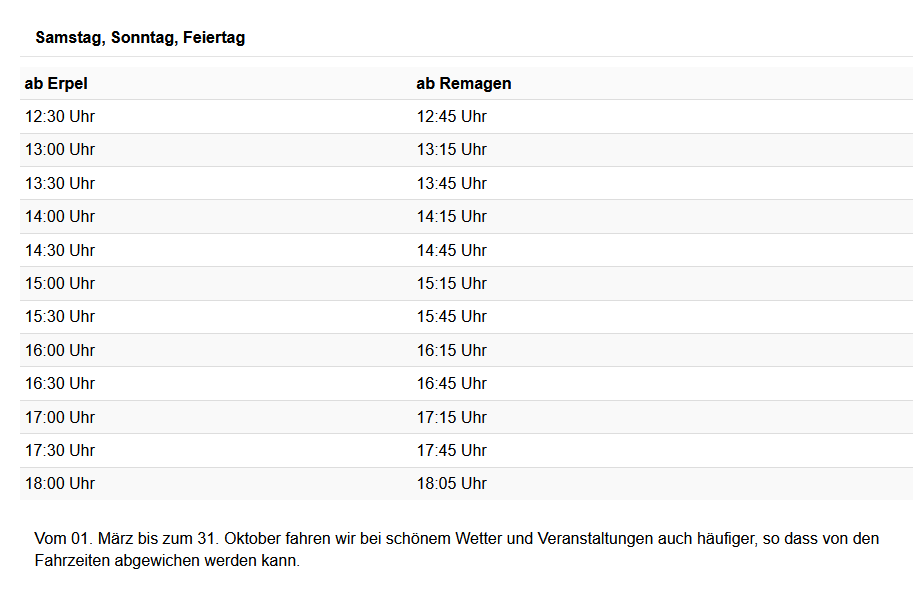Image resolution: width=913 pixels, height=596 pixels.
Task: Choose the 15:00 Uhr departure cell
Action: coord(60,284)
